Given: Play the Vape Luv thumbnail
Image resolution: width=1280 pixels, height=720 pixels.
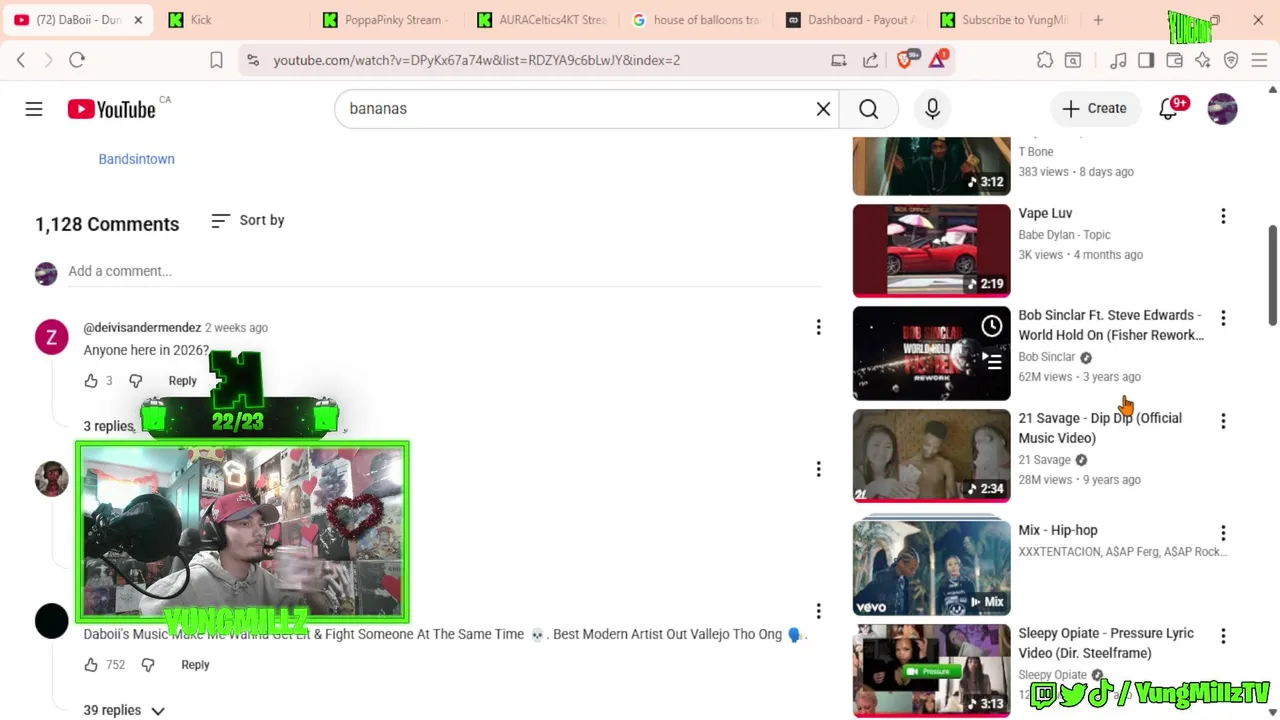Looking at the screenshot, I should [x=931, y=250].
